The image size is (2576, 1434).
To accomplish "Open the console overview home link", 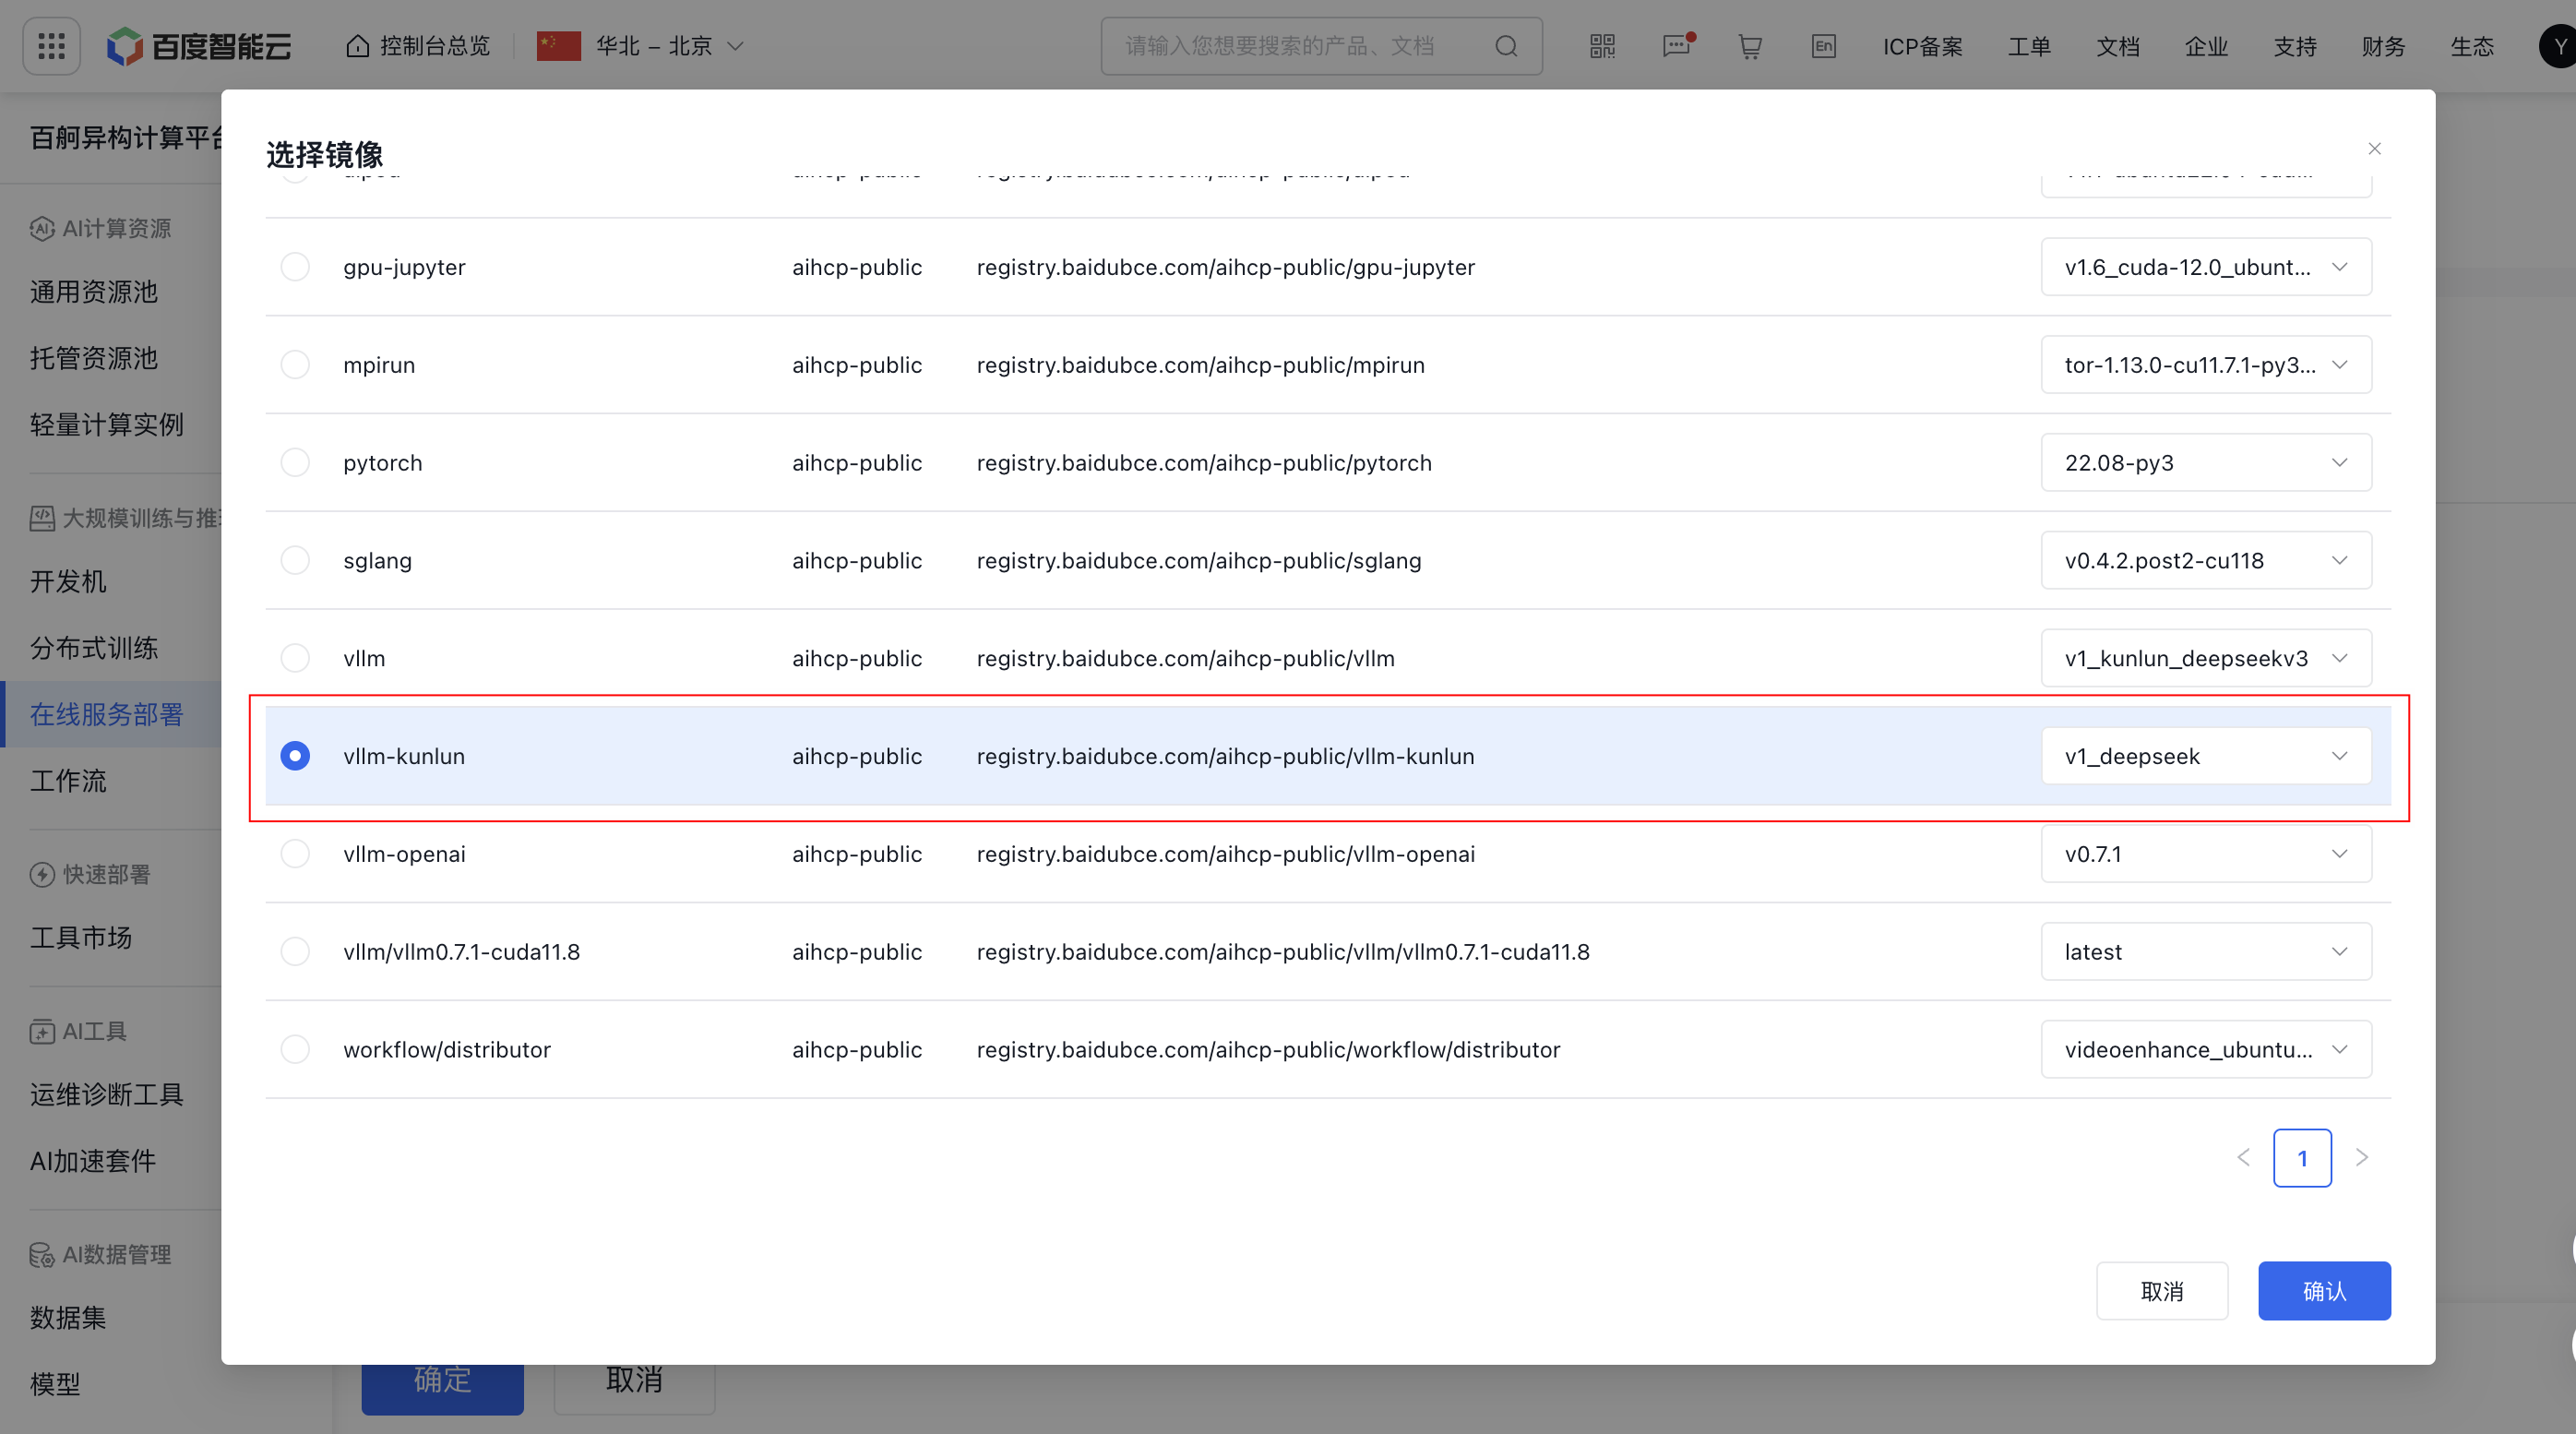I will click(418, 46).
